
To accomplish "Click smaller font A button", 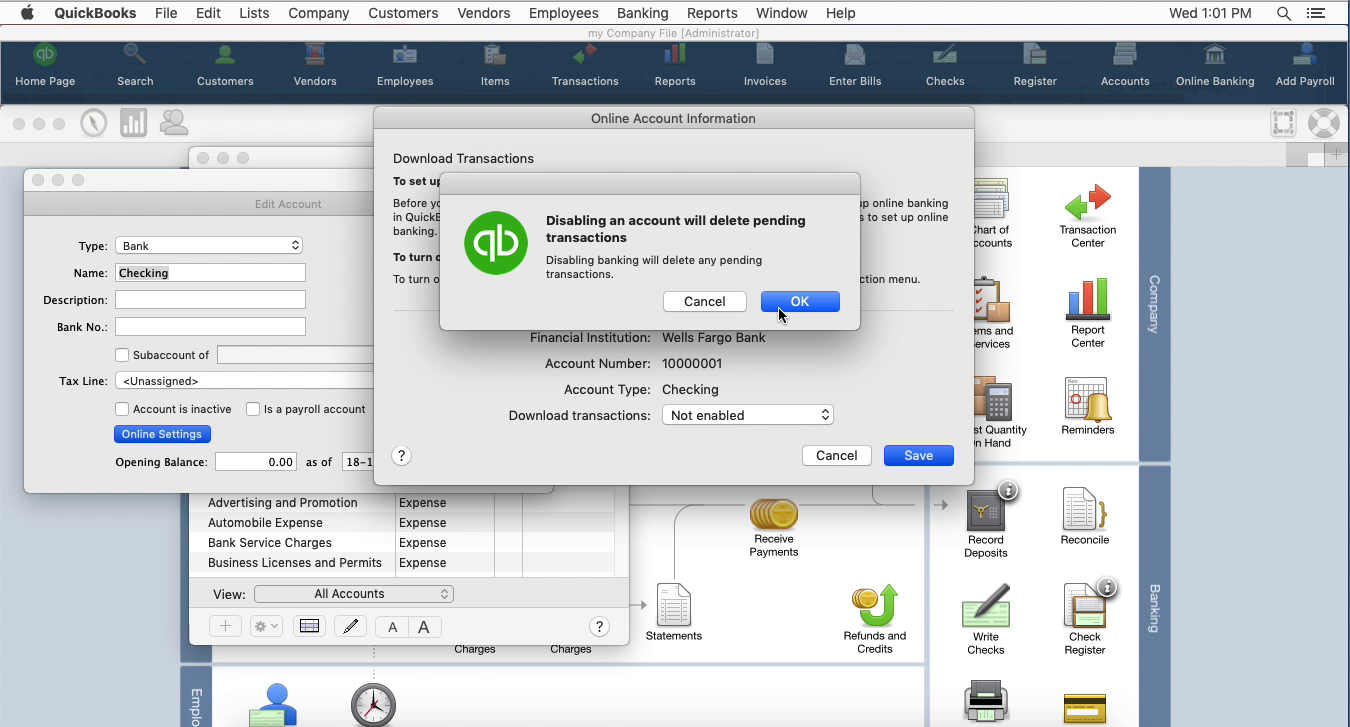I will coord(393,627).
